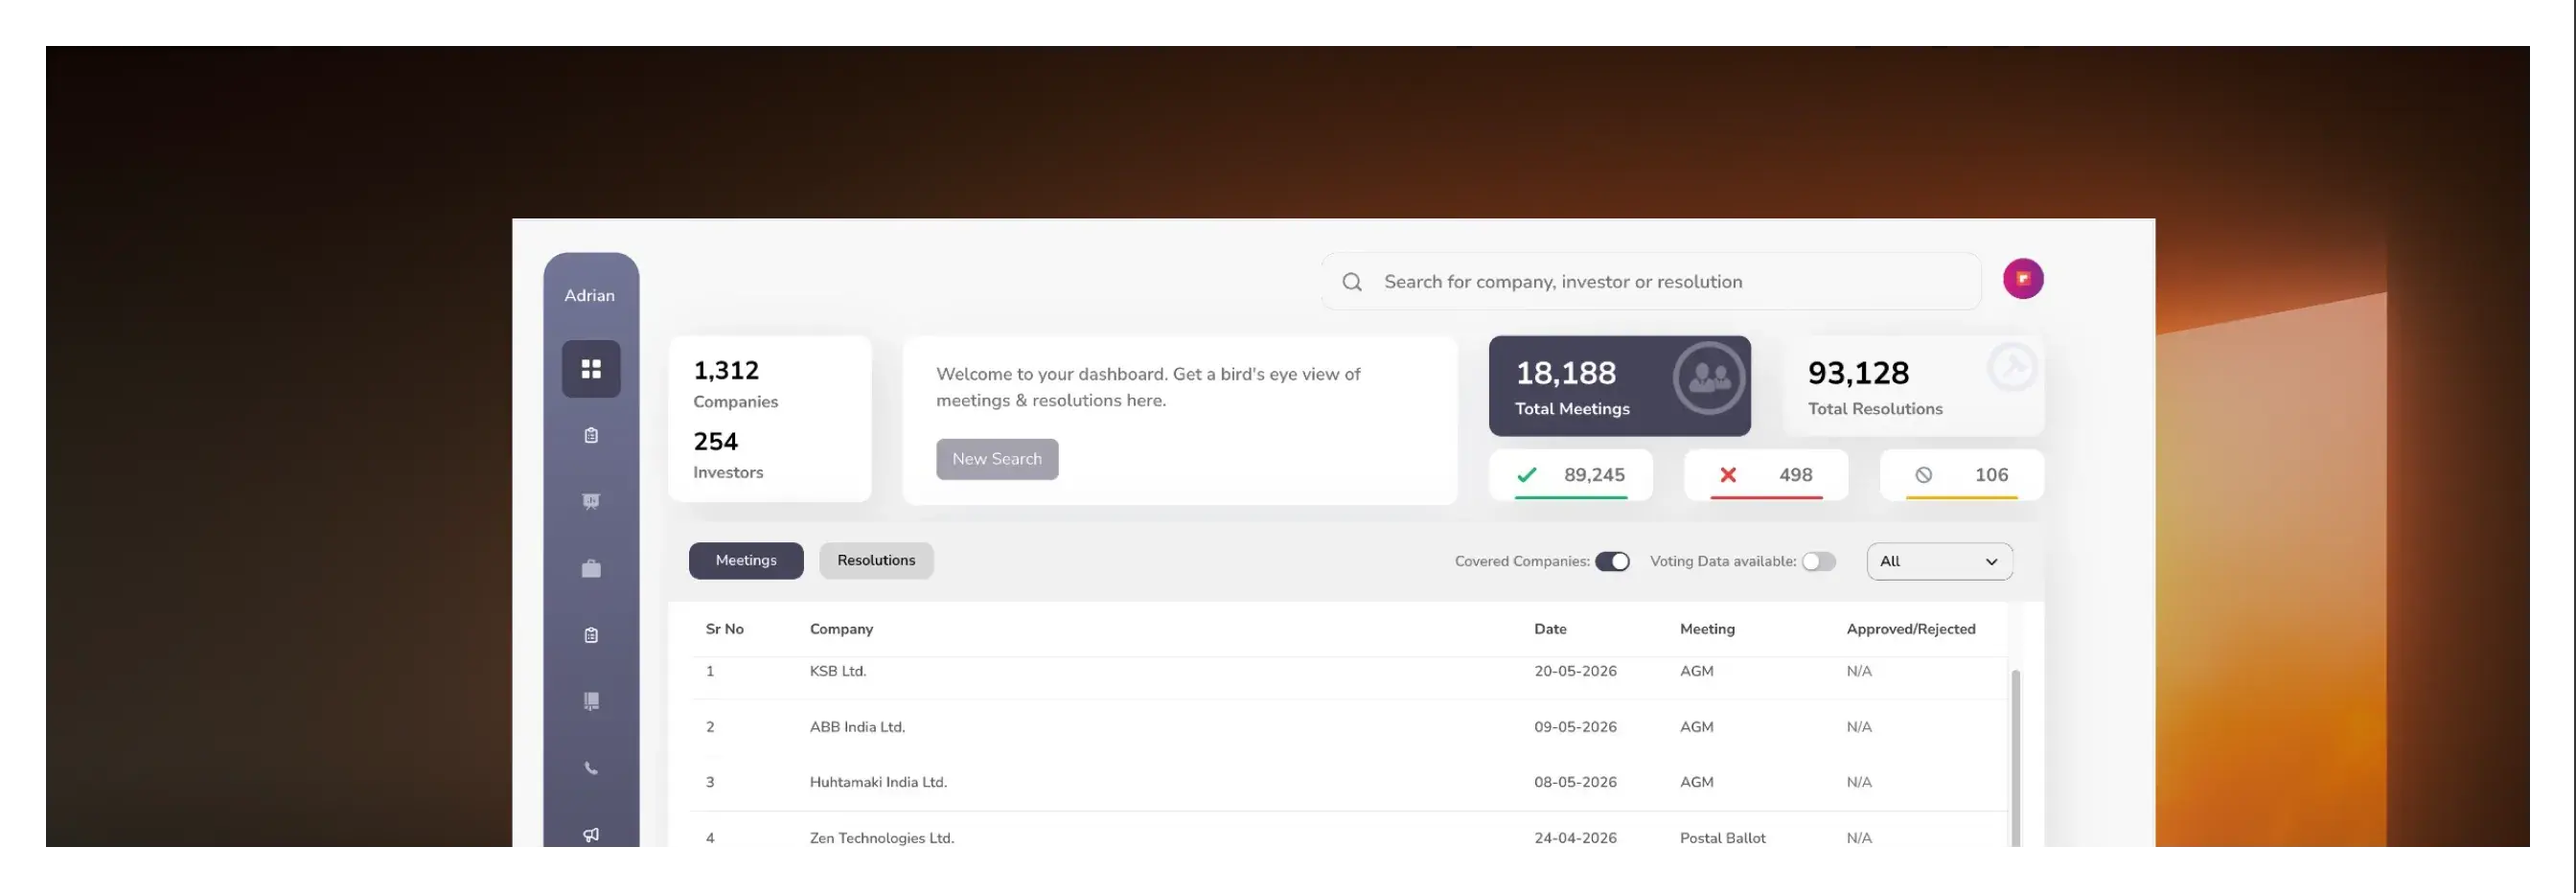Open the dashboard grid icon in sidebar
2576x893 pixels.
[x=591, y=369]
